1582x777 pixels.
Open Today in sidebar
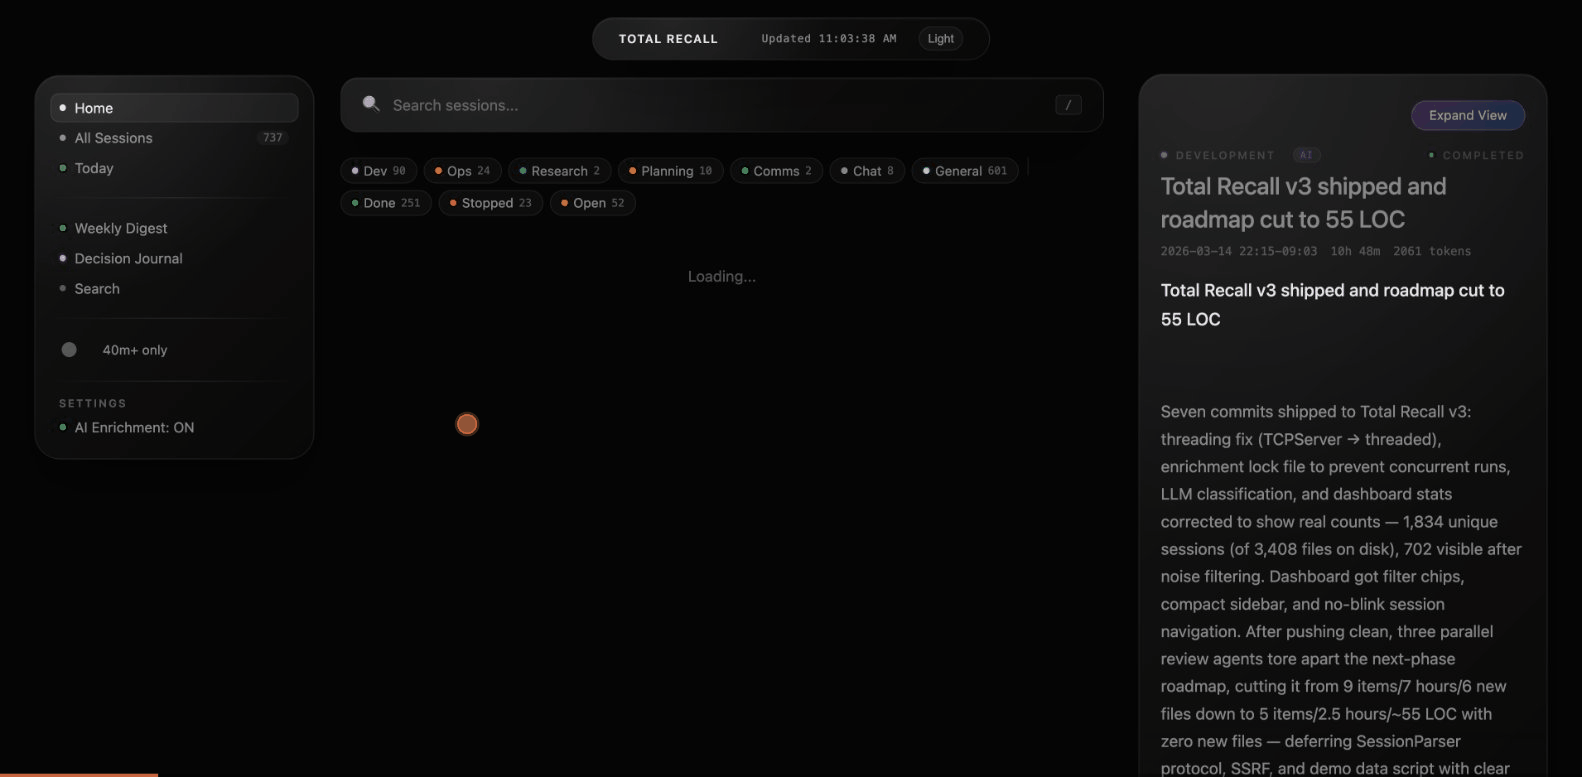(174, 168)
